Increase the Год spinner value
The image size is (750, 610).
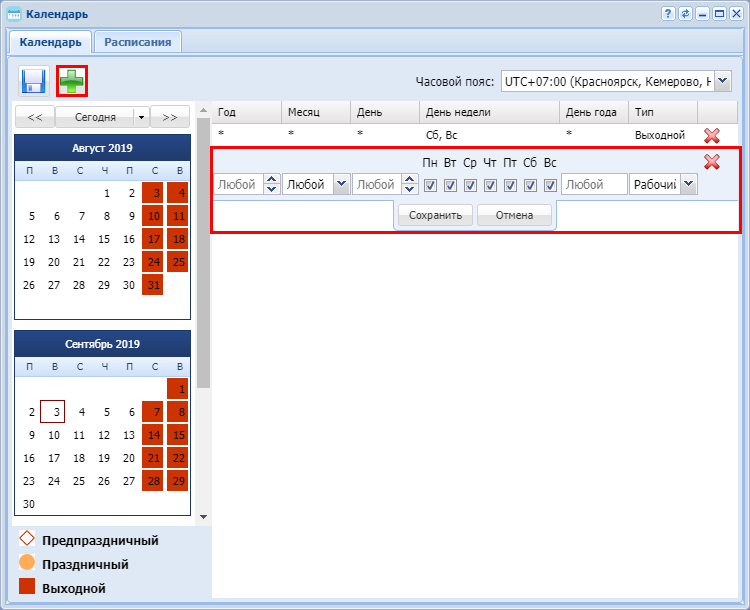pos(272,179)
